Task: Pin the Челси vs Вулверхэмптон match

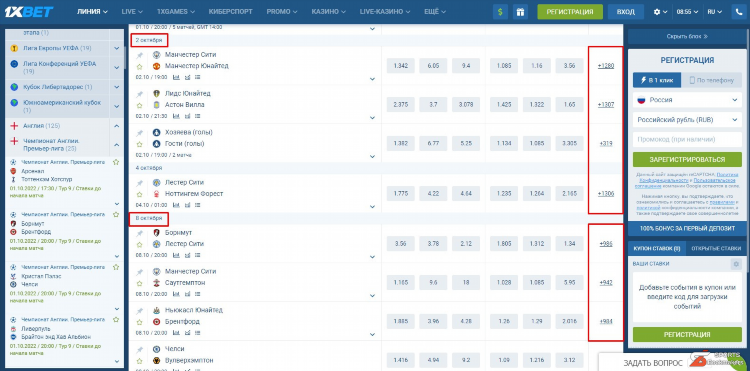Action: pyautogui.click(x=140, y=349)
